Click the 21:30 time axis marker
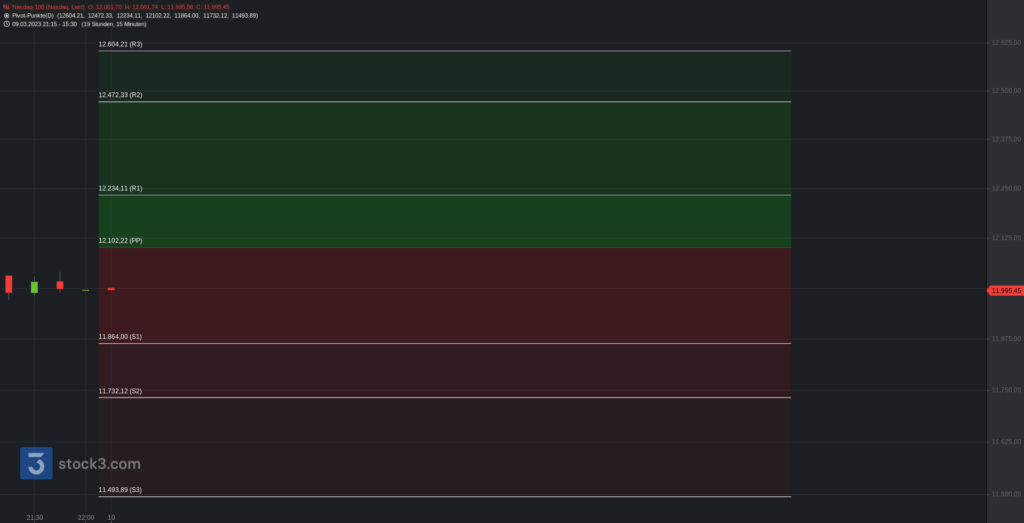 [x=35, y=518]
